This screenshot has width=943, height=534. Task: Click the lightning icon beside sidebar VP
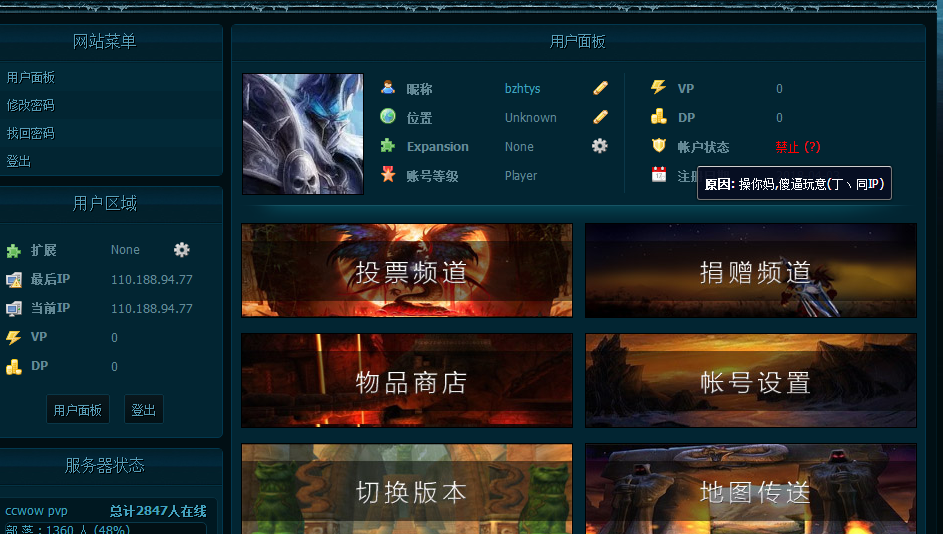click(x=13, y=337)
